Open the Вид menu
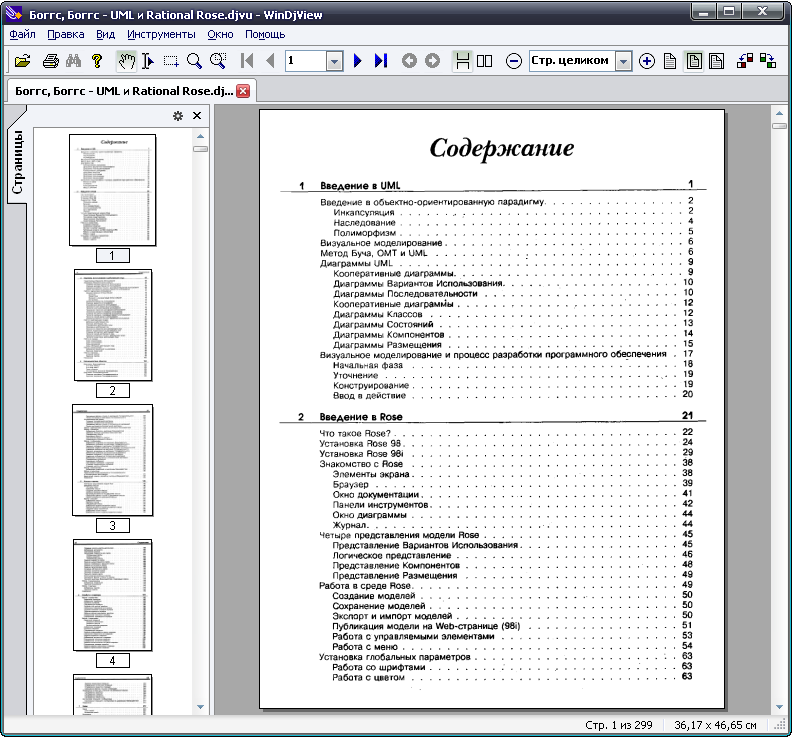The image size is (792, 737). (x=106, y=34)
